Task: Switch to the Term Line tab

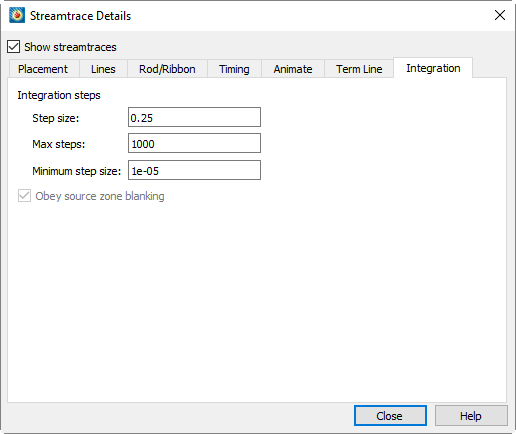Action: (x=359, y=69)
